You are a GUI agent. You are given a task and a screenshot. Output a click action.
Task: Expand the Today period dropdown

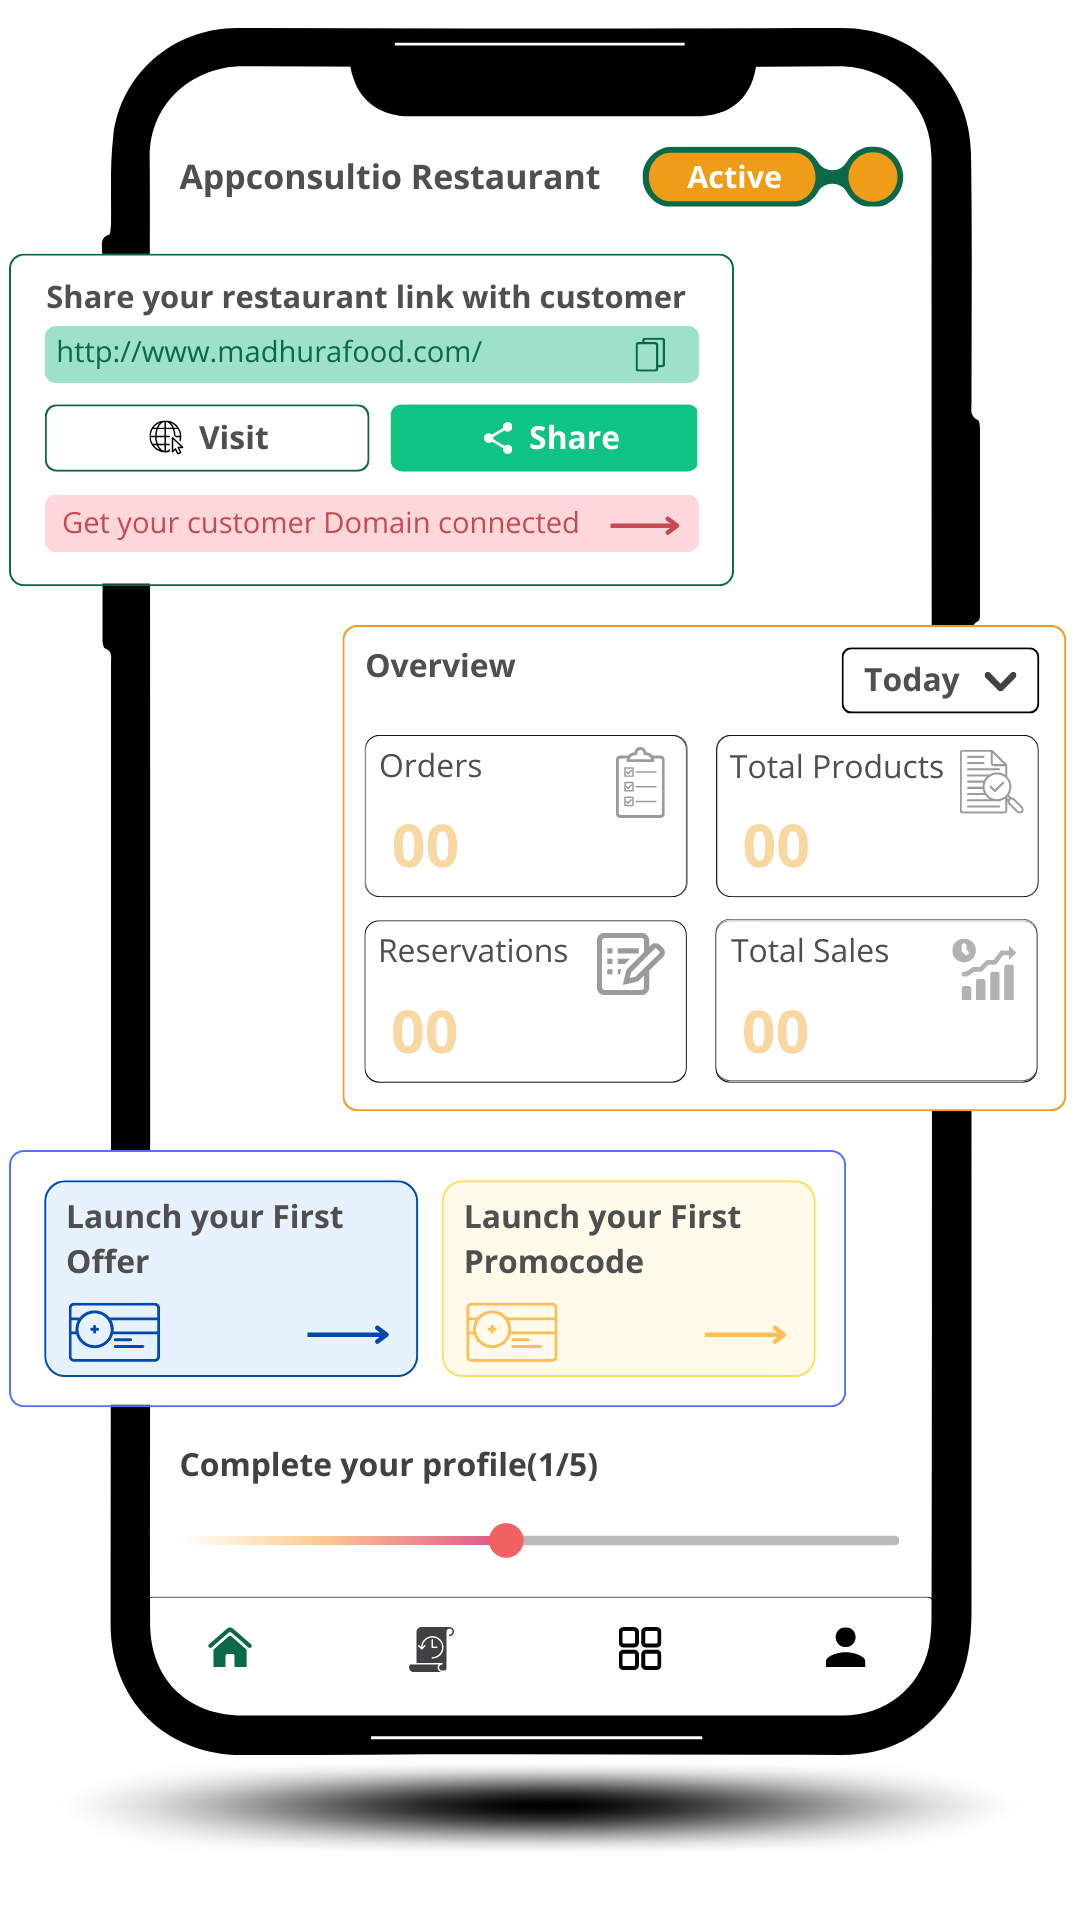pos(940,680)
